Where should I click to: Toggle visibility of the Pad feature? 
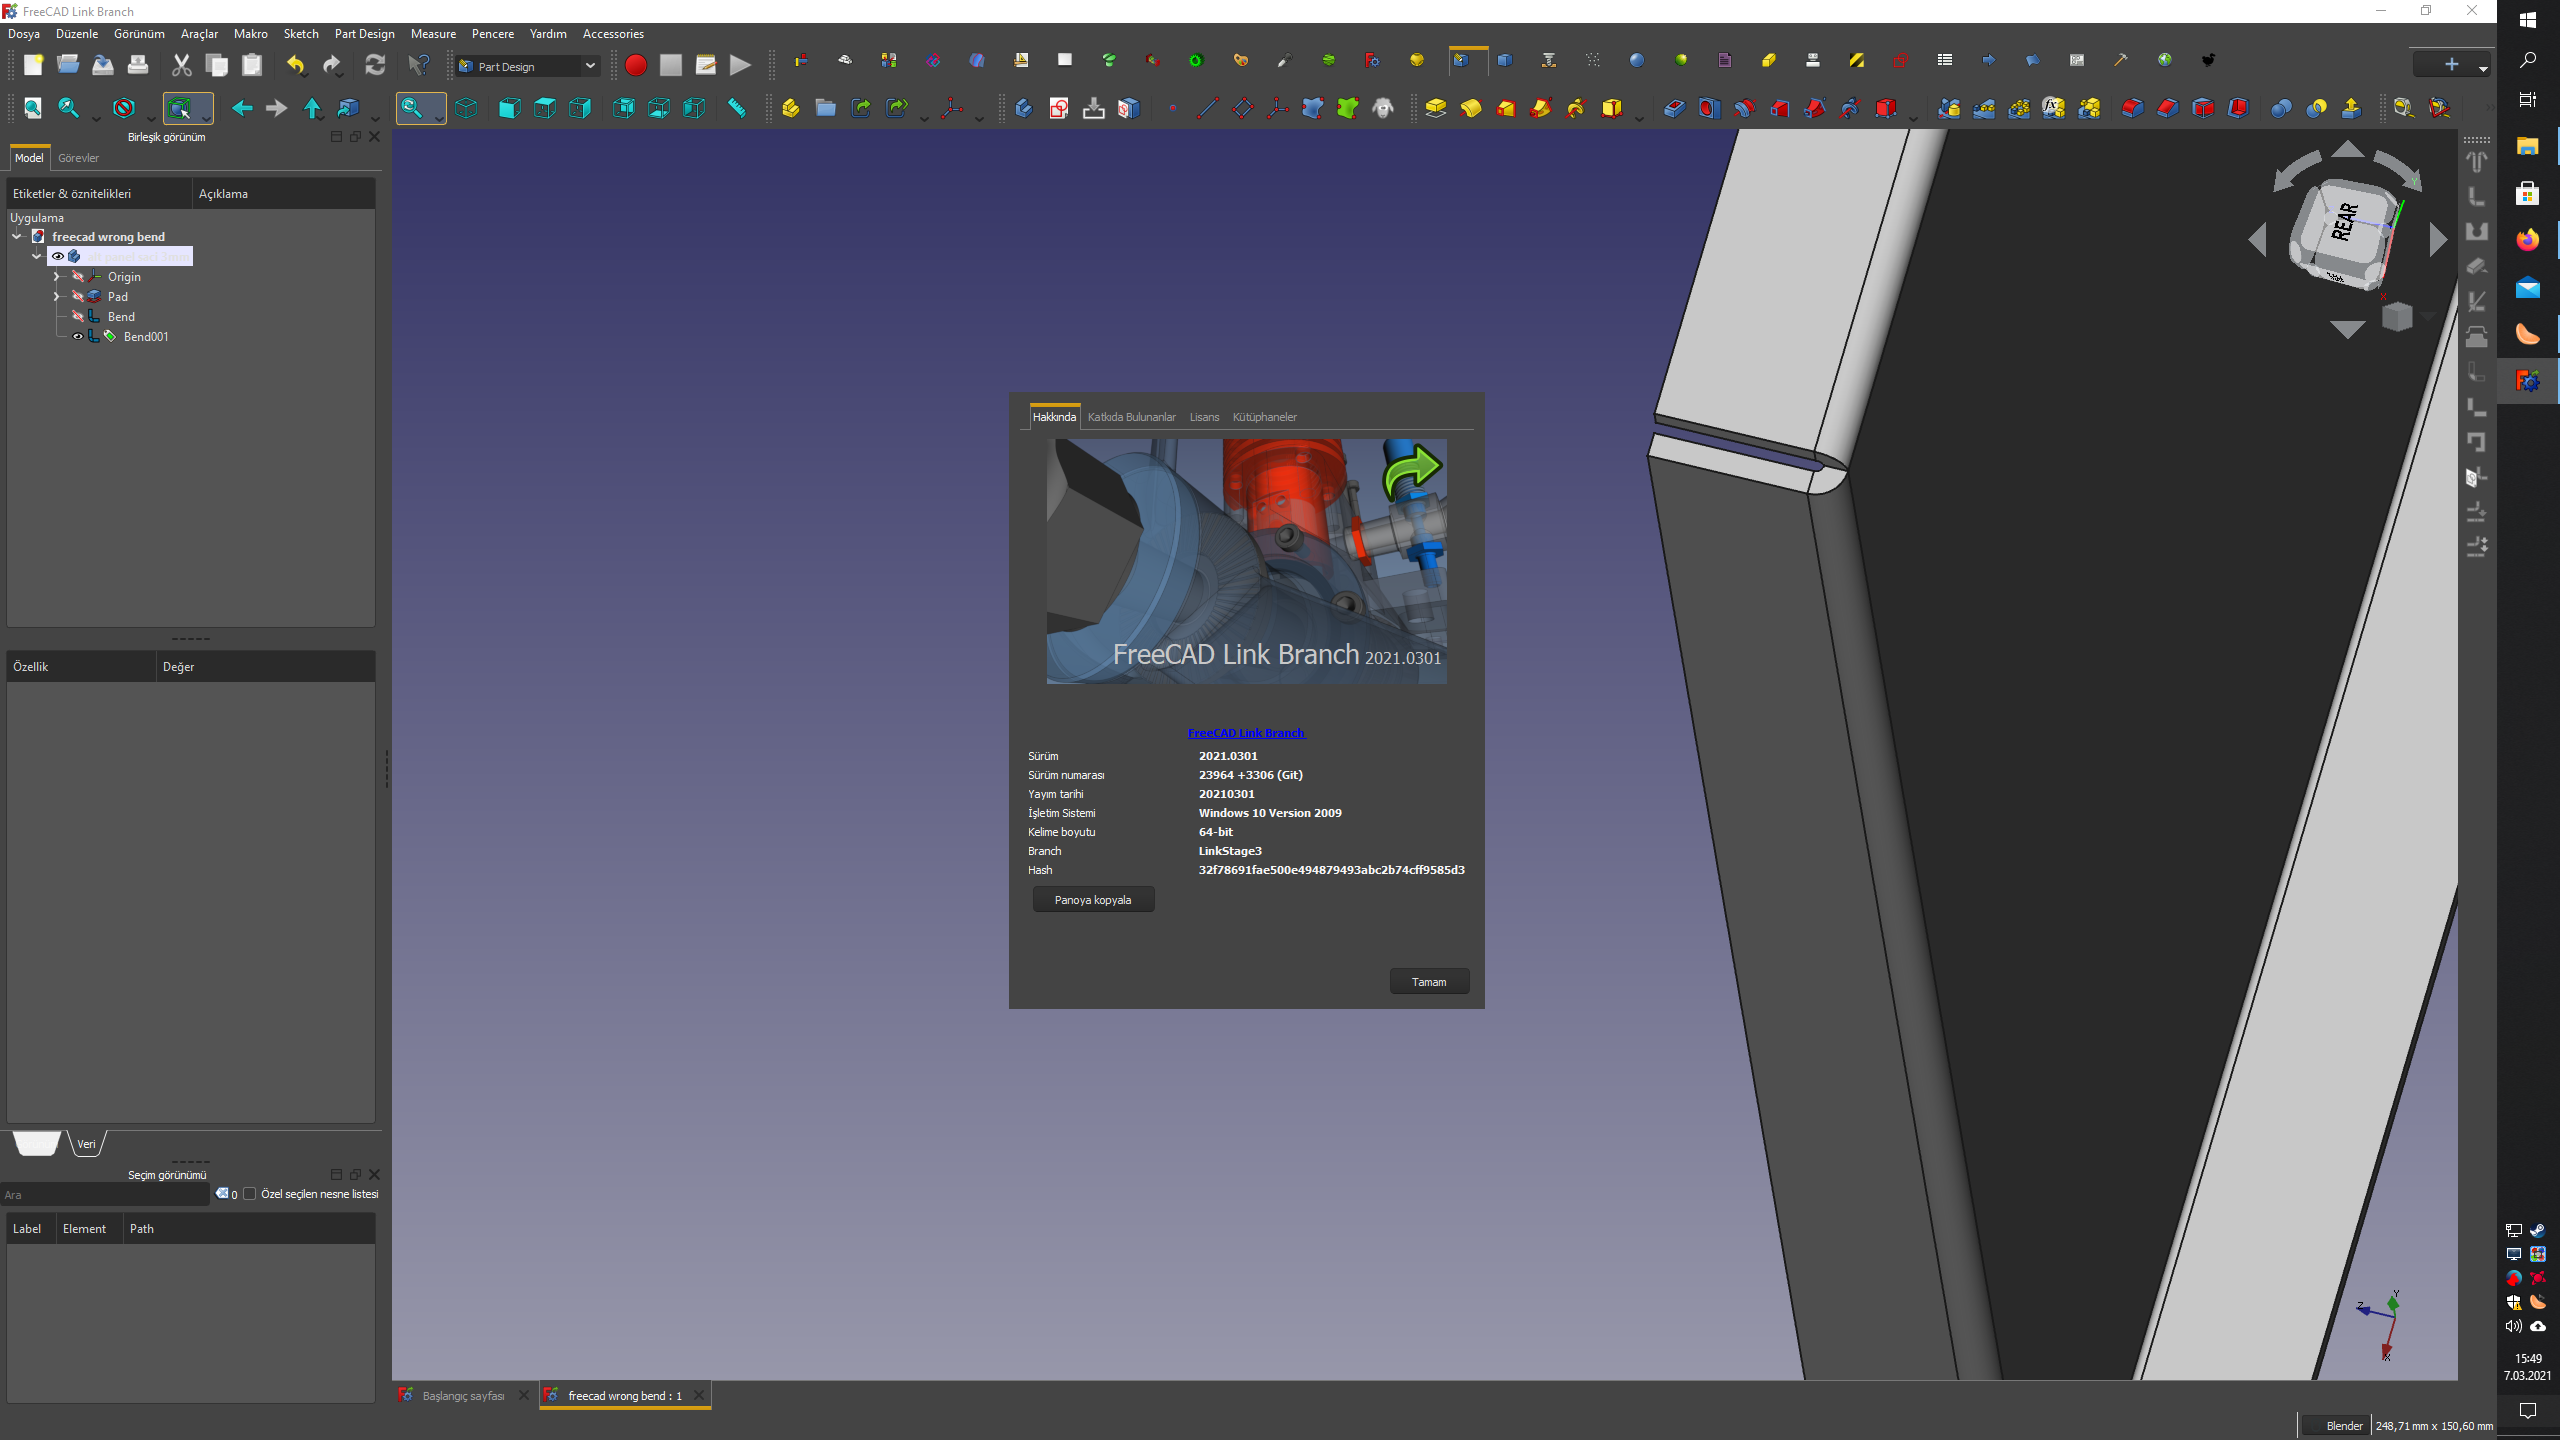pyautogui.click(x=78, y=297)
